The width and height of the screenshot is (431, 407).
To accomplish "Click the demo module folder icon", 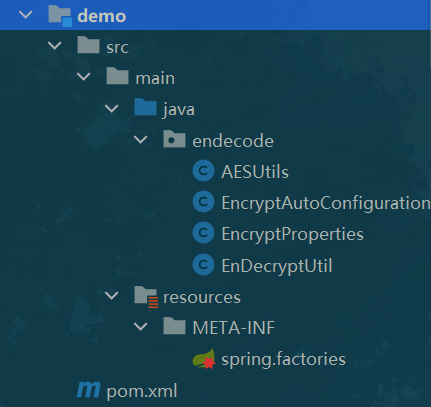I will pos(60,16).
